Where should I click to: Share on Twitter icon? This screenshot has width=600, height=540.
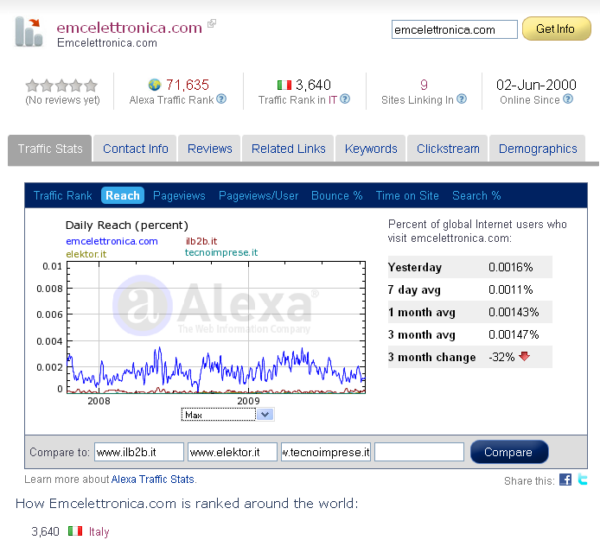tap(582, 479)
